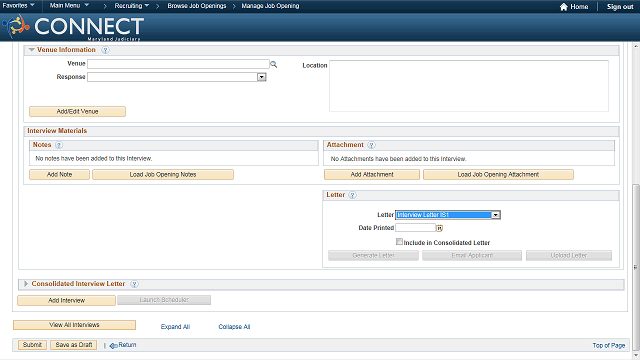This screenshot has height=360, width=640.
Task: Collapse the Venue Information section
Action: click(31, 50)
